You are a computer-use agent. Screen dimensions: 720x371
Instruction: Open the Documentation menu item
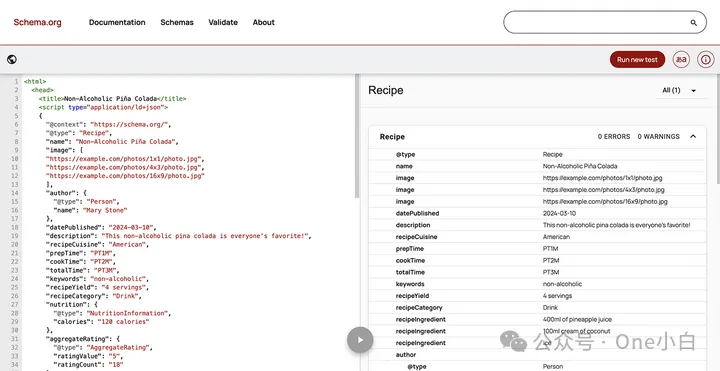click(117, 22)
